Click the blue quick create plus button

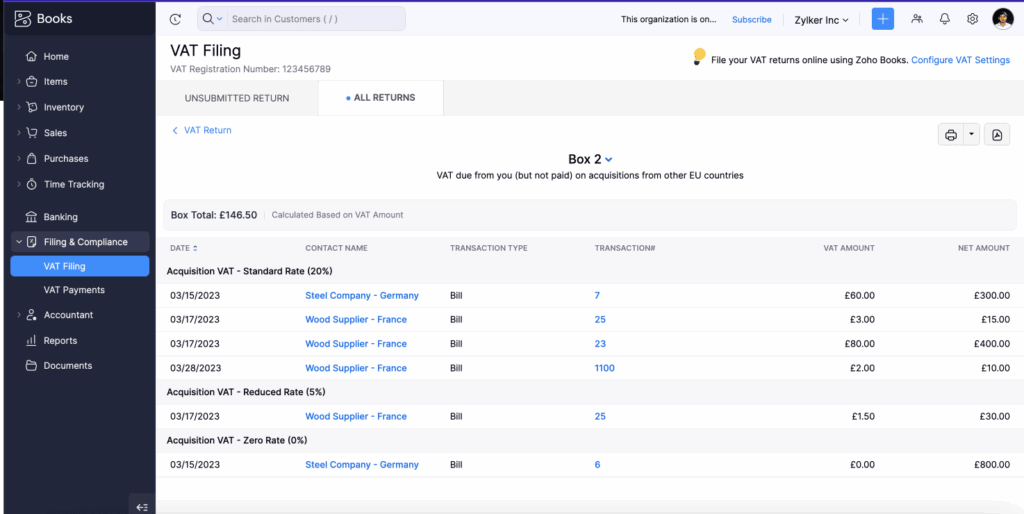(882, 19)
